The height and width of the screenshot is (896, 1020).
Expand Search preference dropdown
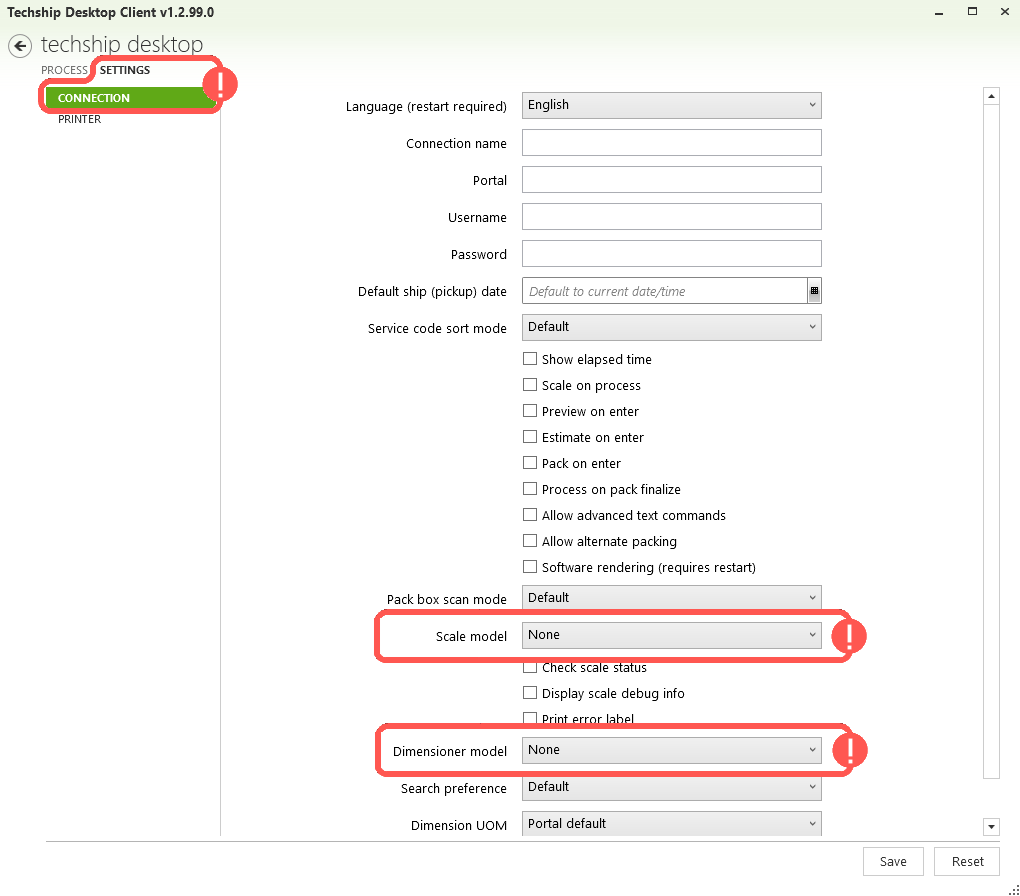671,787
